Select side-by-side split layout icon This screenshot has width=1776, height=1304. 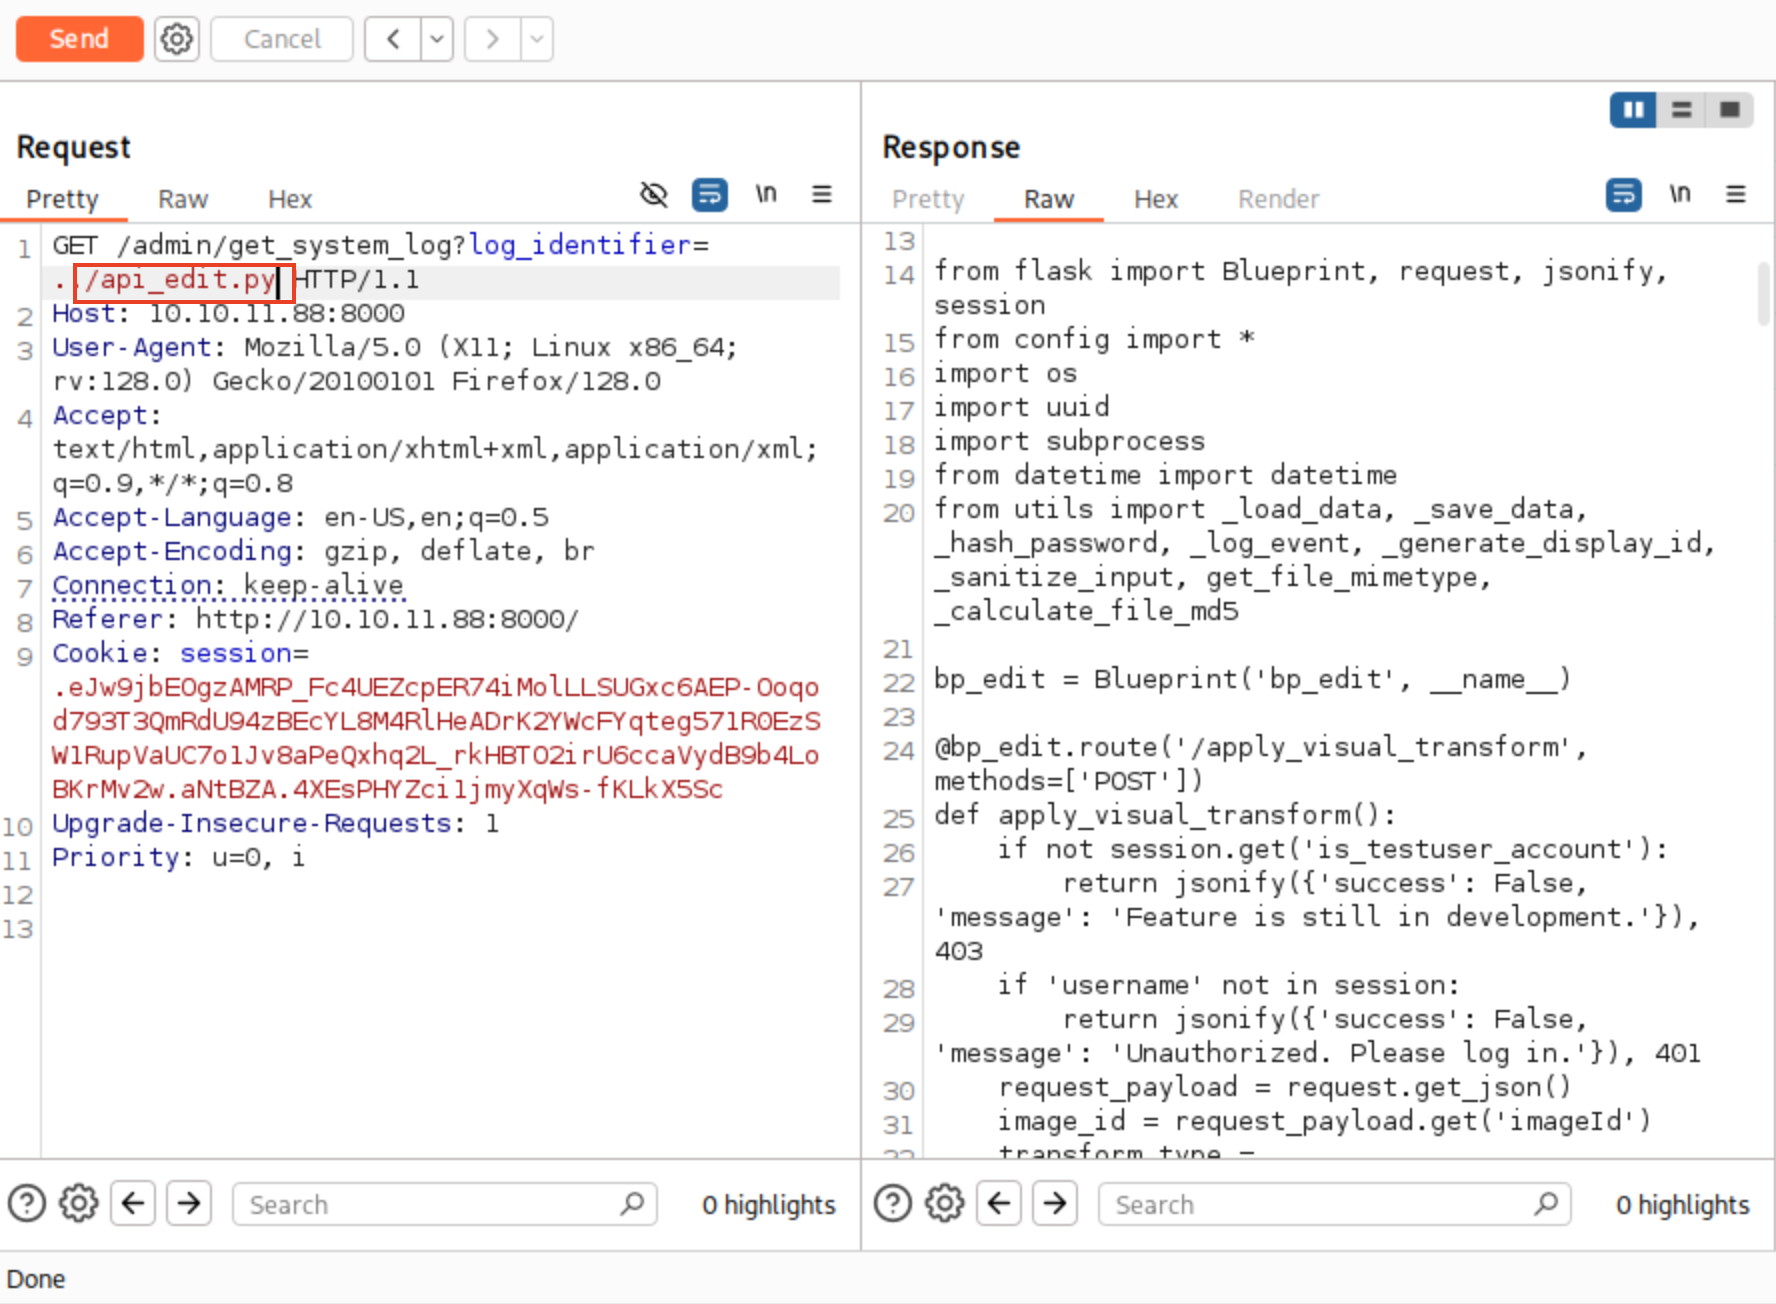(x=1633, y=109)
